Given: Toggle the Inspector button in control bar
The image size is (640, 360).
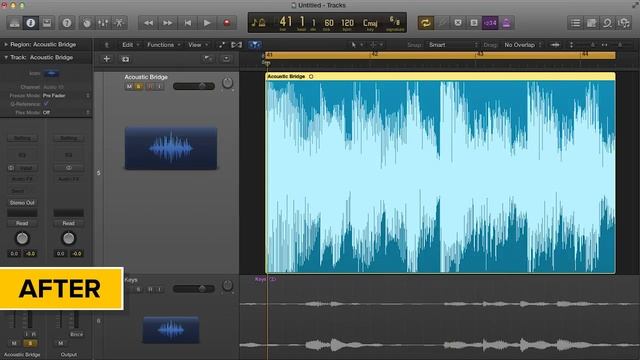Looking at the screenshot, I should [x=31, y=23].
